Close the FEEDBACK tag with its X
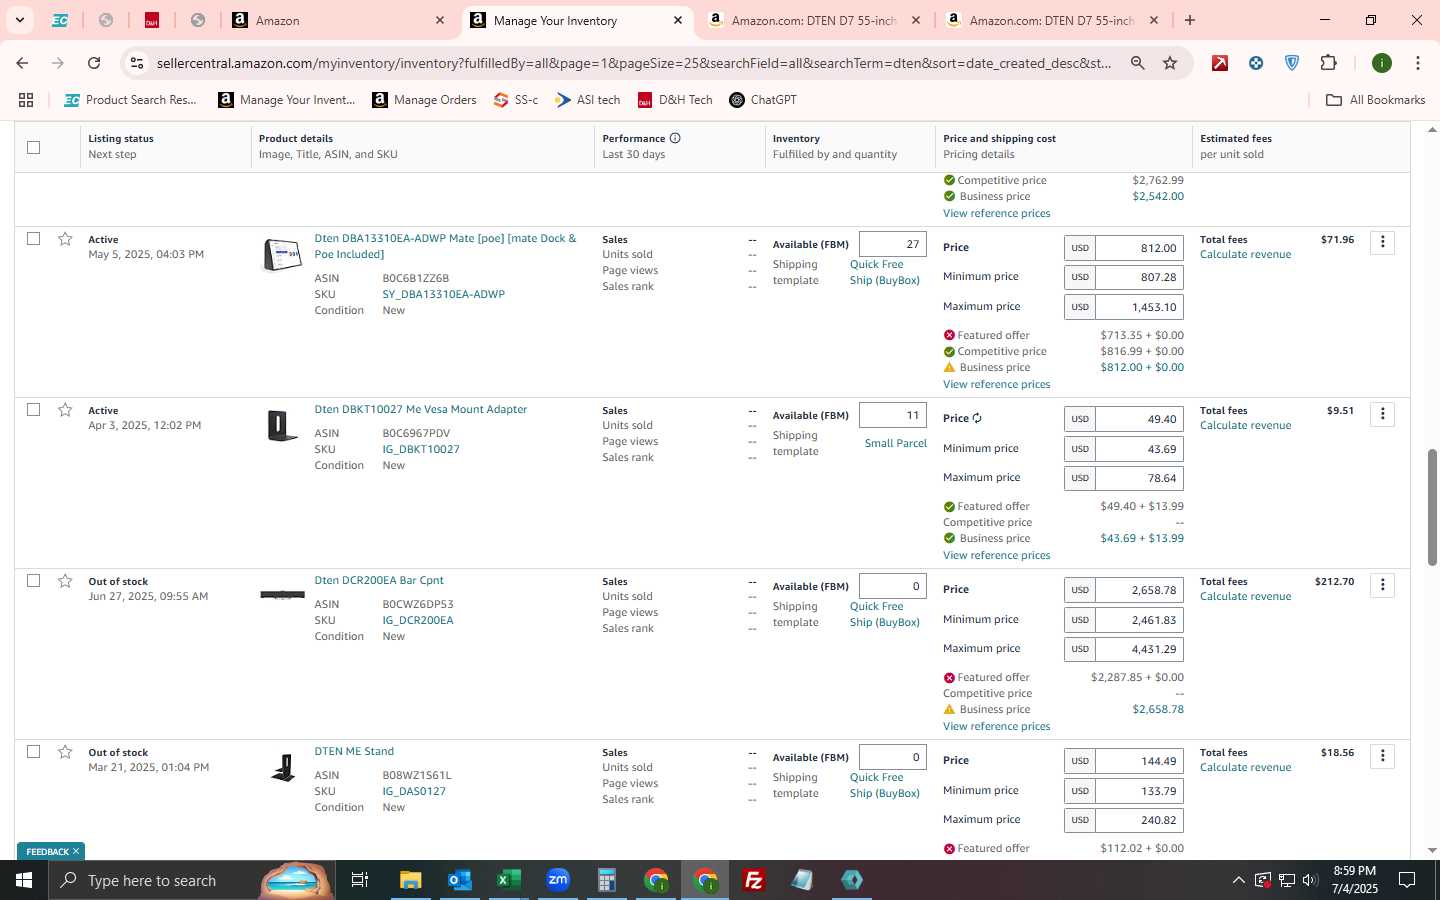This screenshot has height=900, width=1440. (x=75, y=851)
